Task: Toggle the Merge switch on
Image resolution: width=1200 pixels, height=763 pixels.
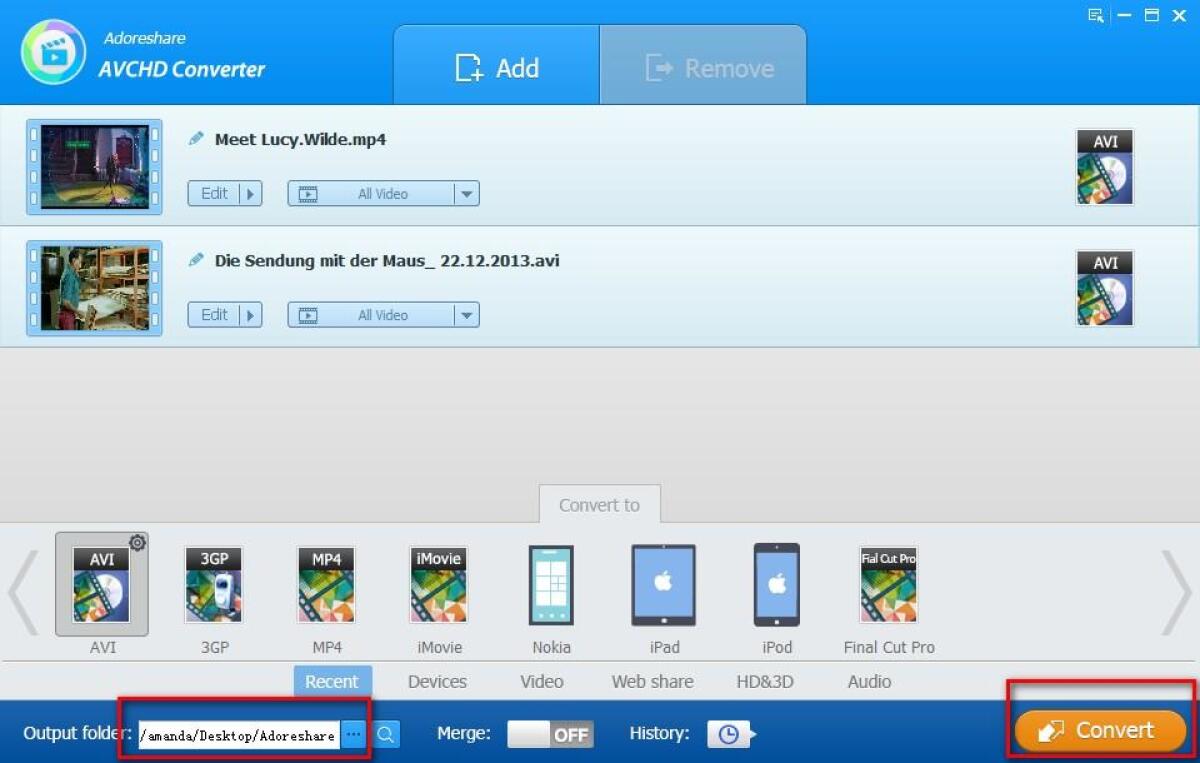Action: coord(549,733)
